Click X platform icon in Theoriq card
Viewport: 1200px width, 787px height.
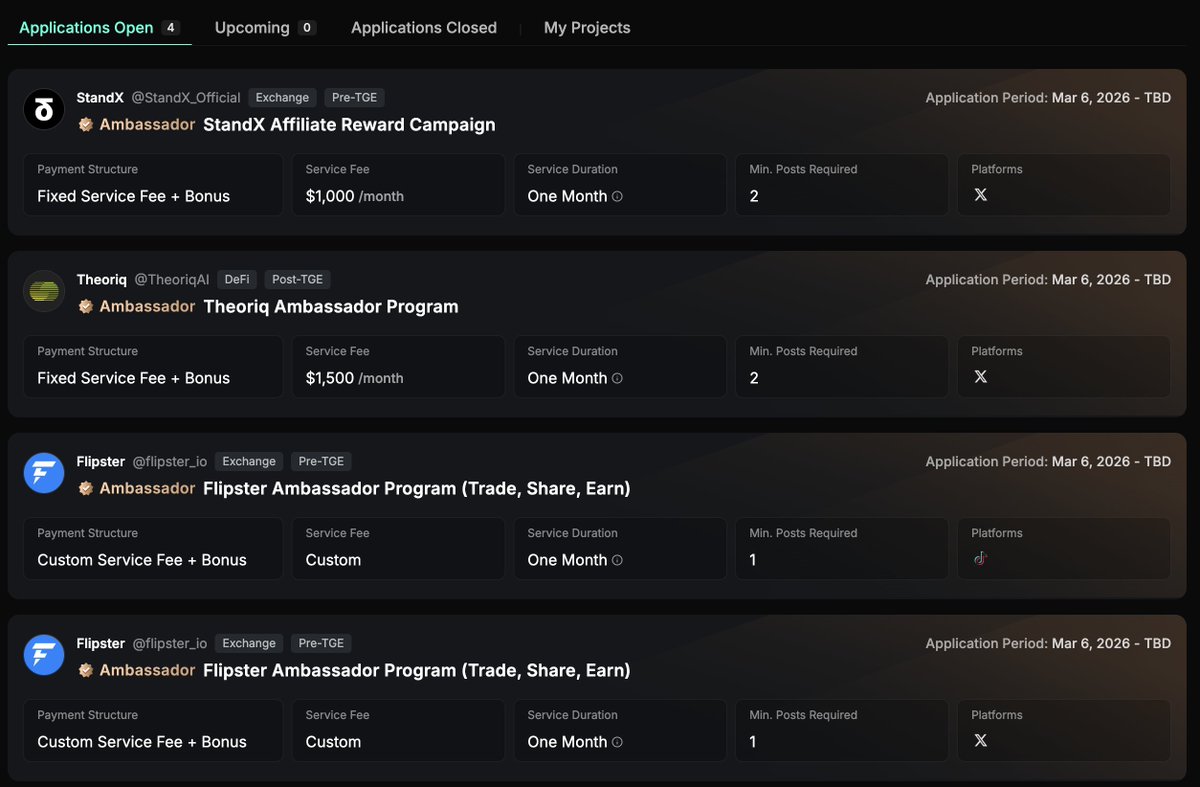click(x=980, y=377)
